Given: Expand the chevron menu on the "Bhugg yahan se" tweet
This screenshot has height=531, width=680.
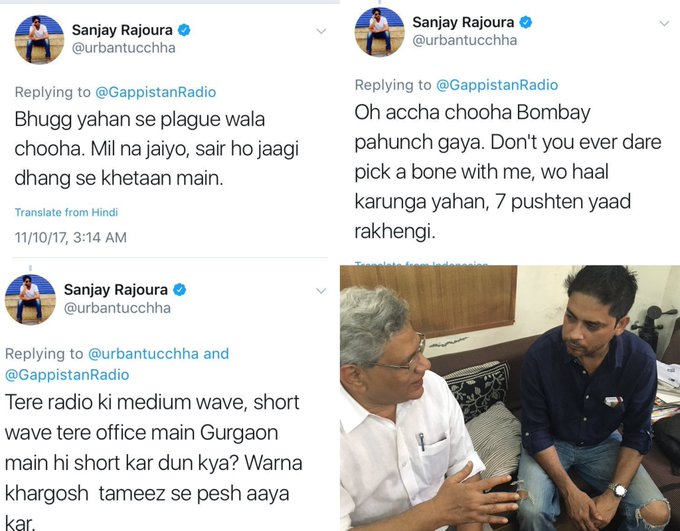Looking at the screenshot, I should (x=321, y=31).
